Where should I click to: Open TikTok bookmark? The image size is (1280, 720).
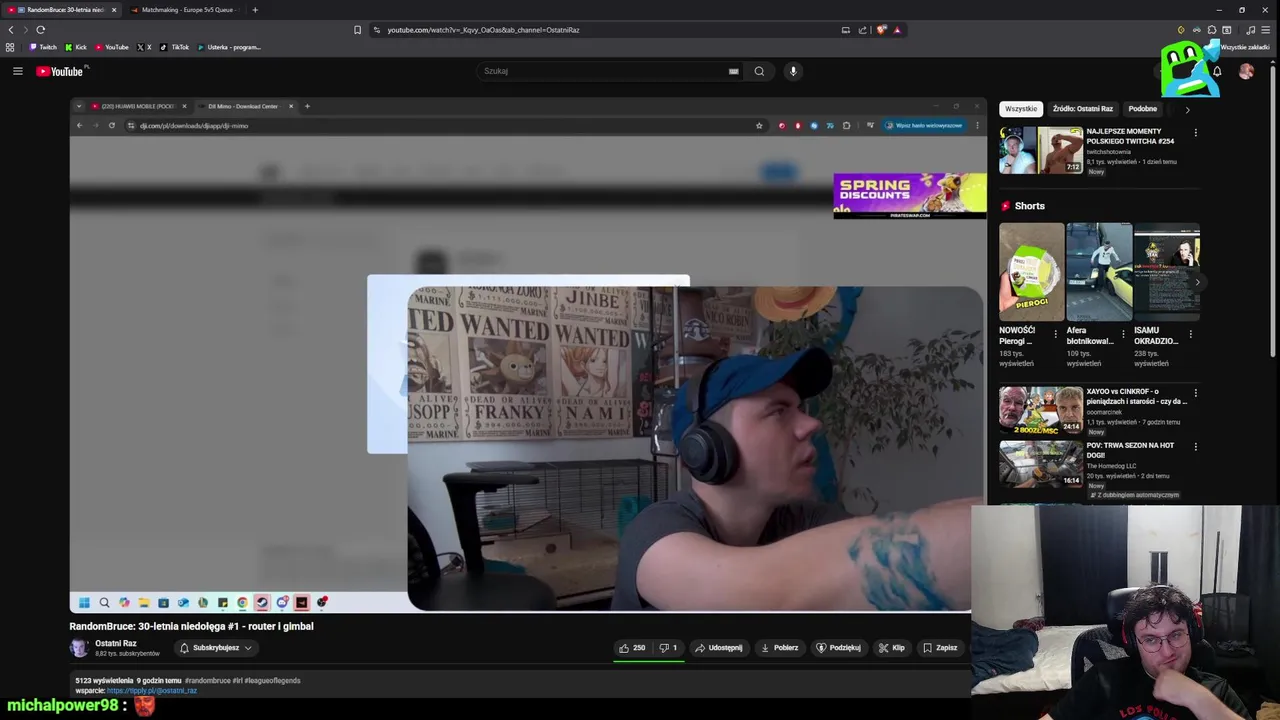point(175,47)
